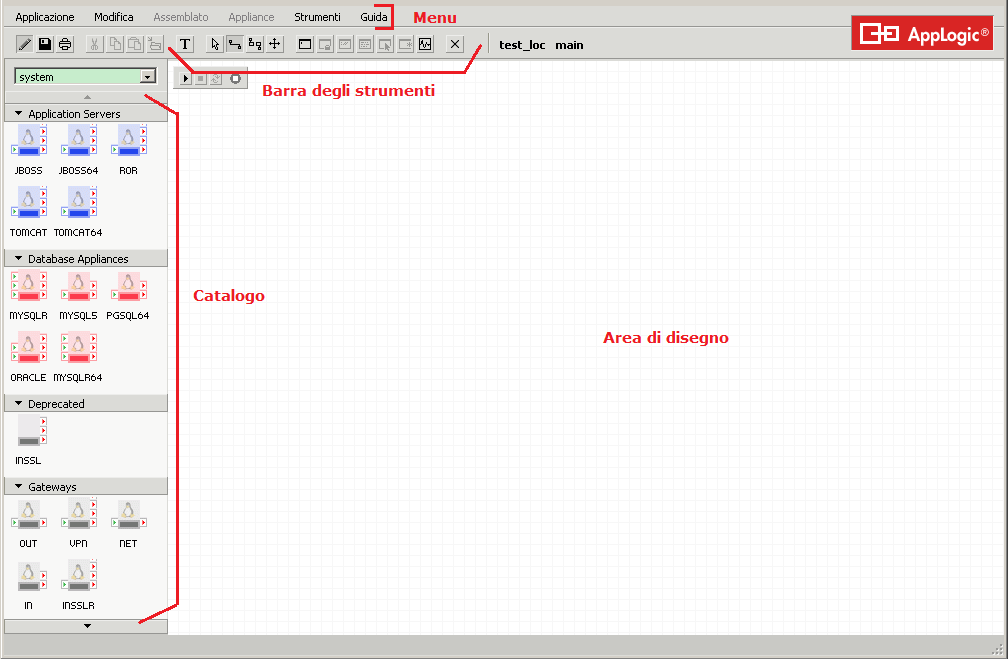Collapse the Gateways category
The width and height of the screenshot is (1008, 659).
(19, 487)
